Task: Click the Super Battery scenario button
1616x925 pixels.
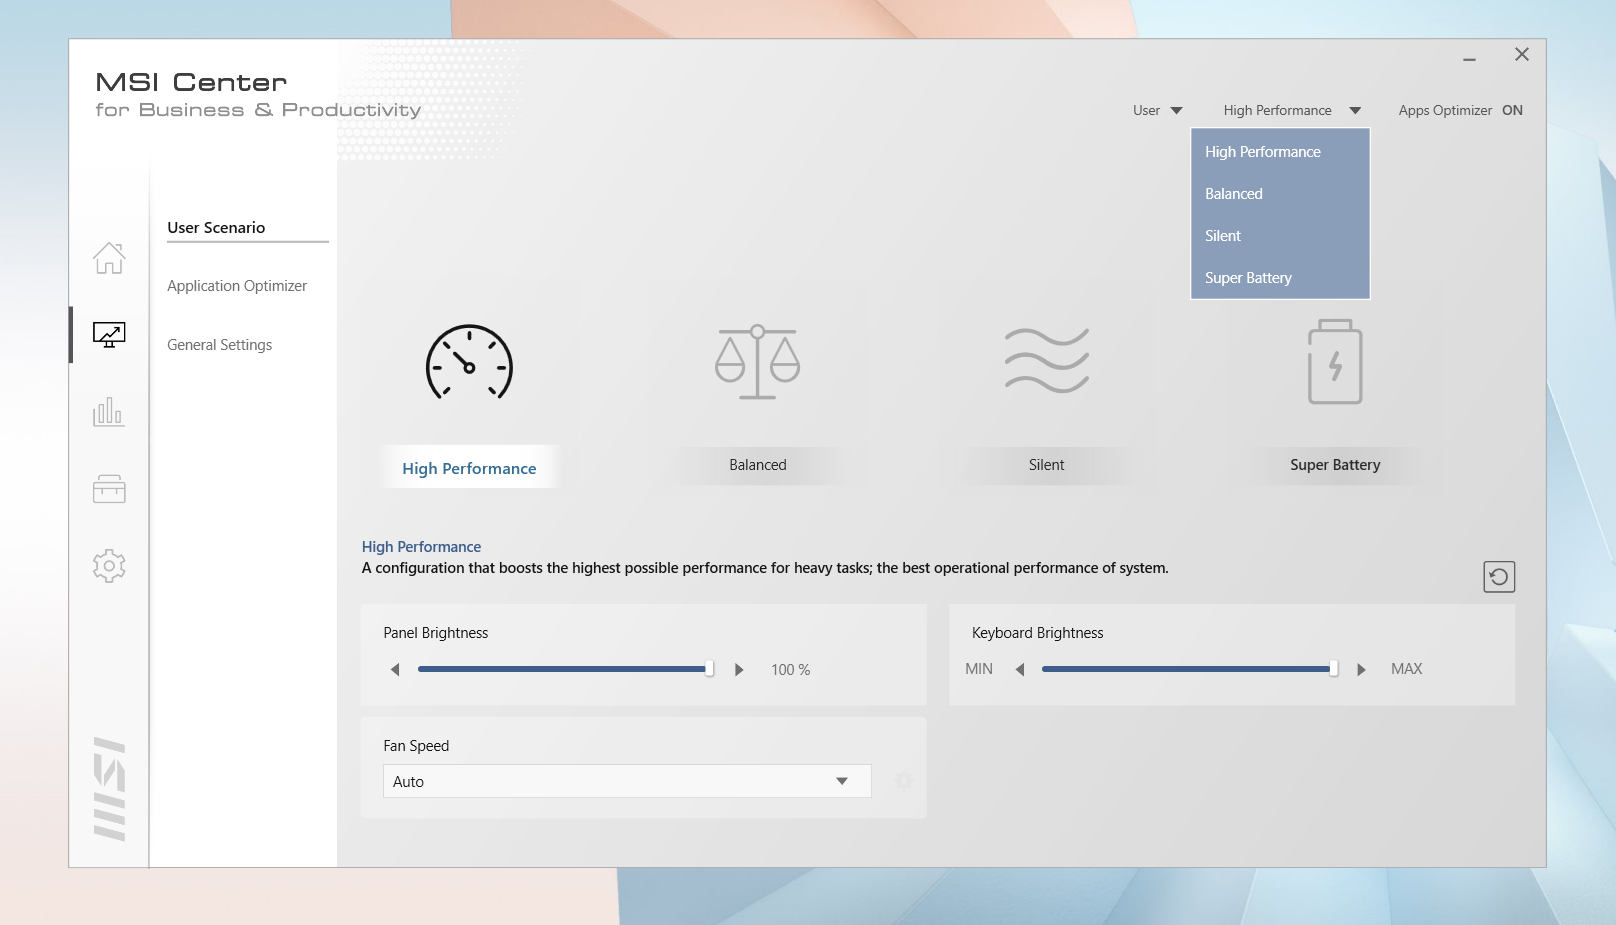Action: pyautogui.click(x=1335, y=465)
